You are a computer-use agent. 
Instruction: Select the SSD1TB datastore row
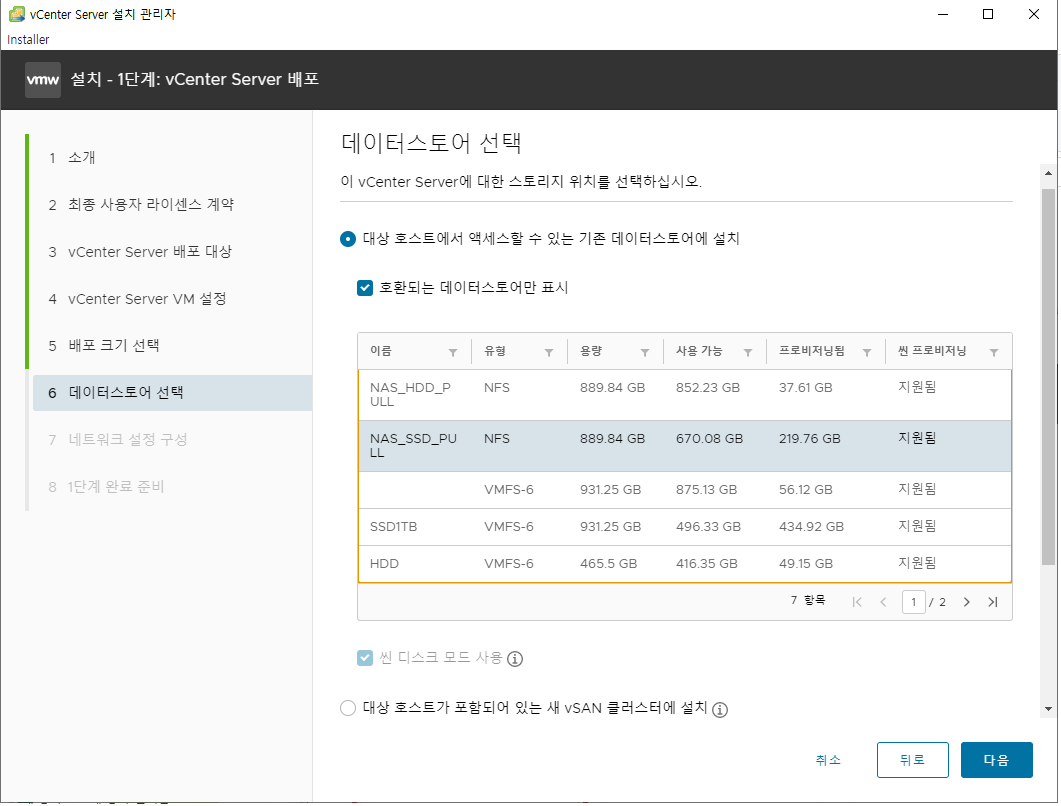coord(685,527)
